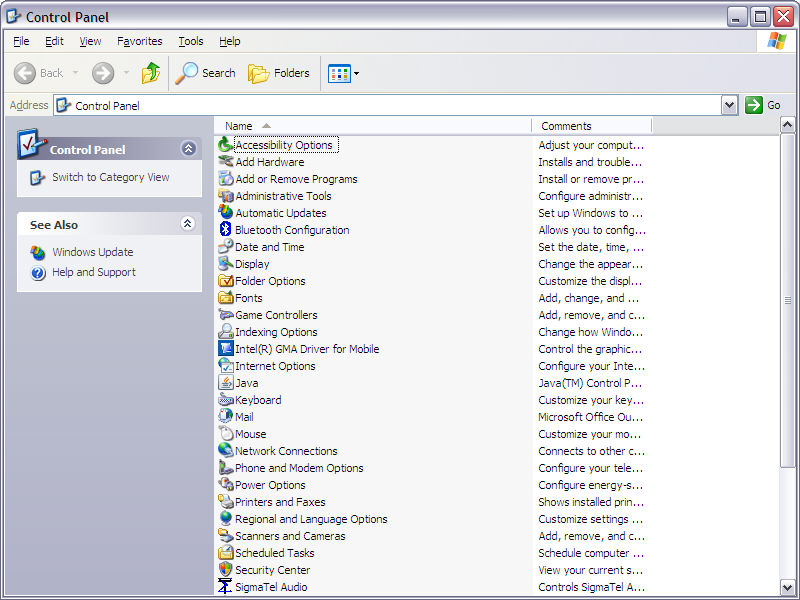Image resolution: width=800 pixels, height=600 pixels.
Task: Go up one folder level
Action: [151, 73]
